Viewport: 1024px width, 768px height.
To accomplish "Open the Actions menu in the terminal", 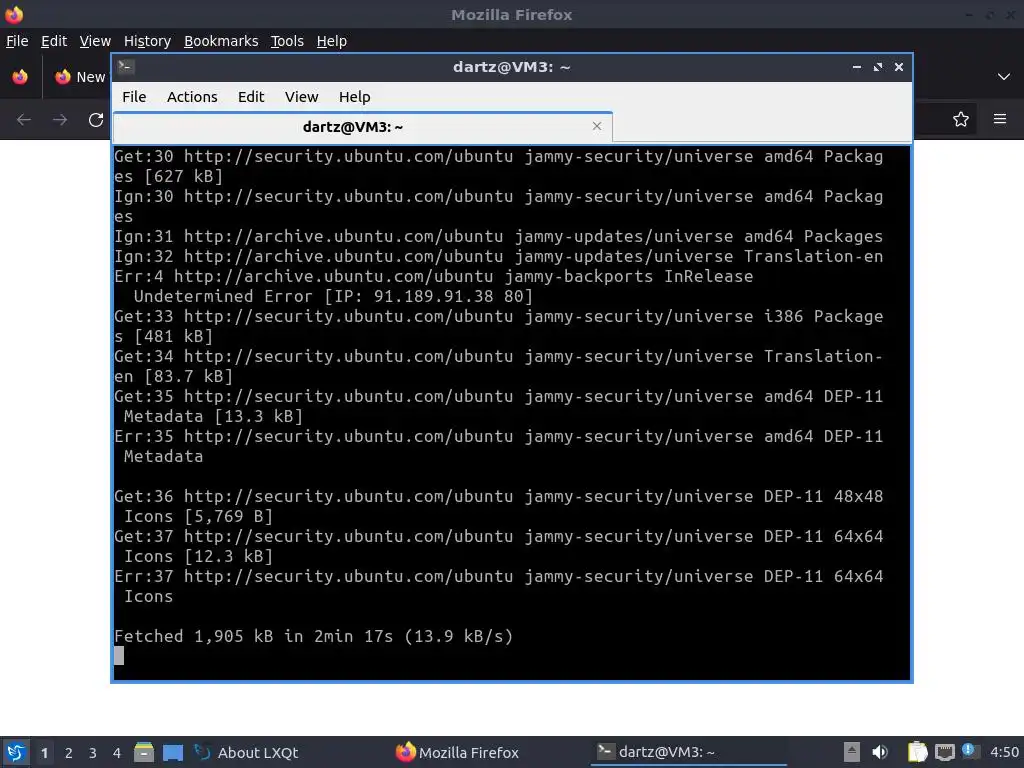I will tap(192, 97).
